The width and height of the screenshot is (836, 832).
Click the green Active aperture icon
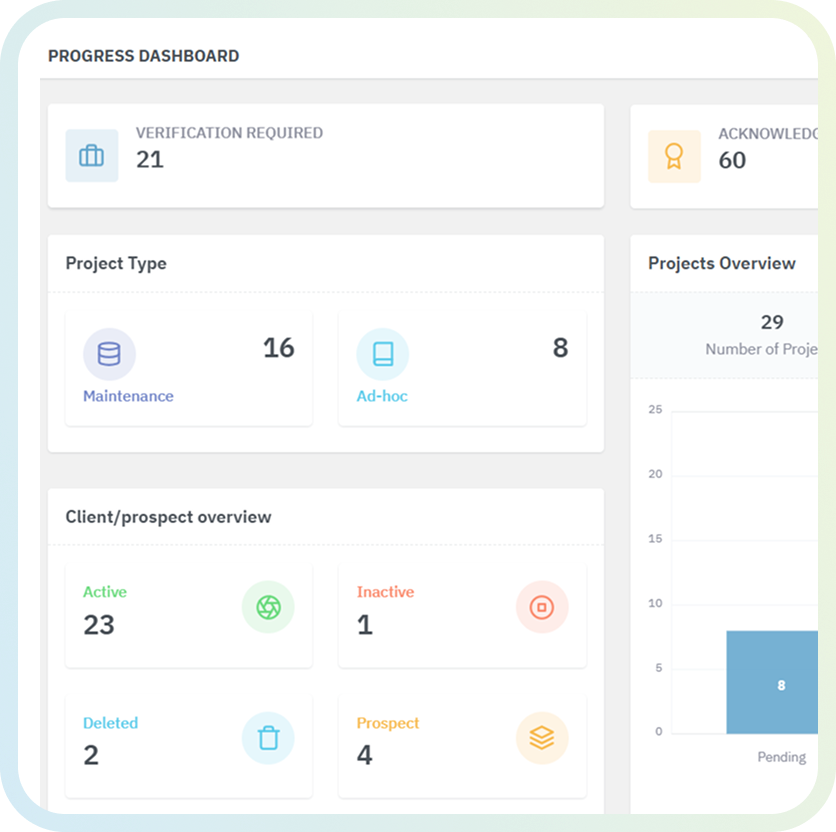tap(268, 607)
